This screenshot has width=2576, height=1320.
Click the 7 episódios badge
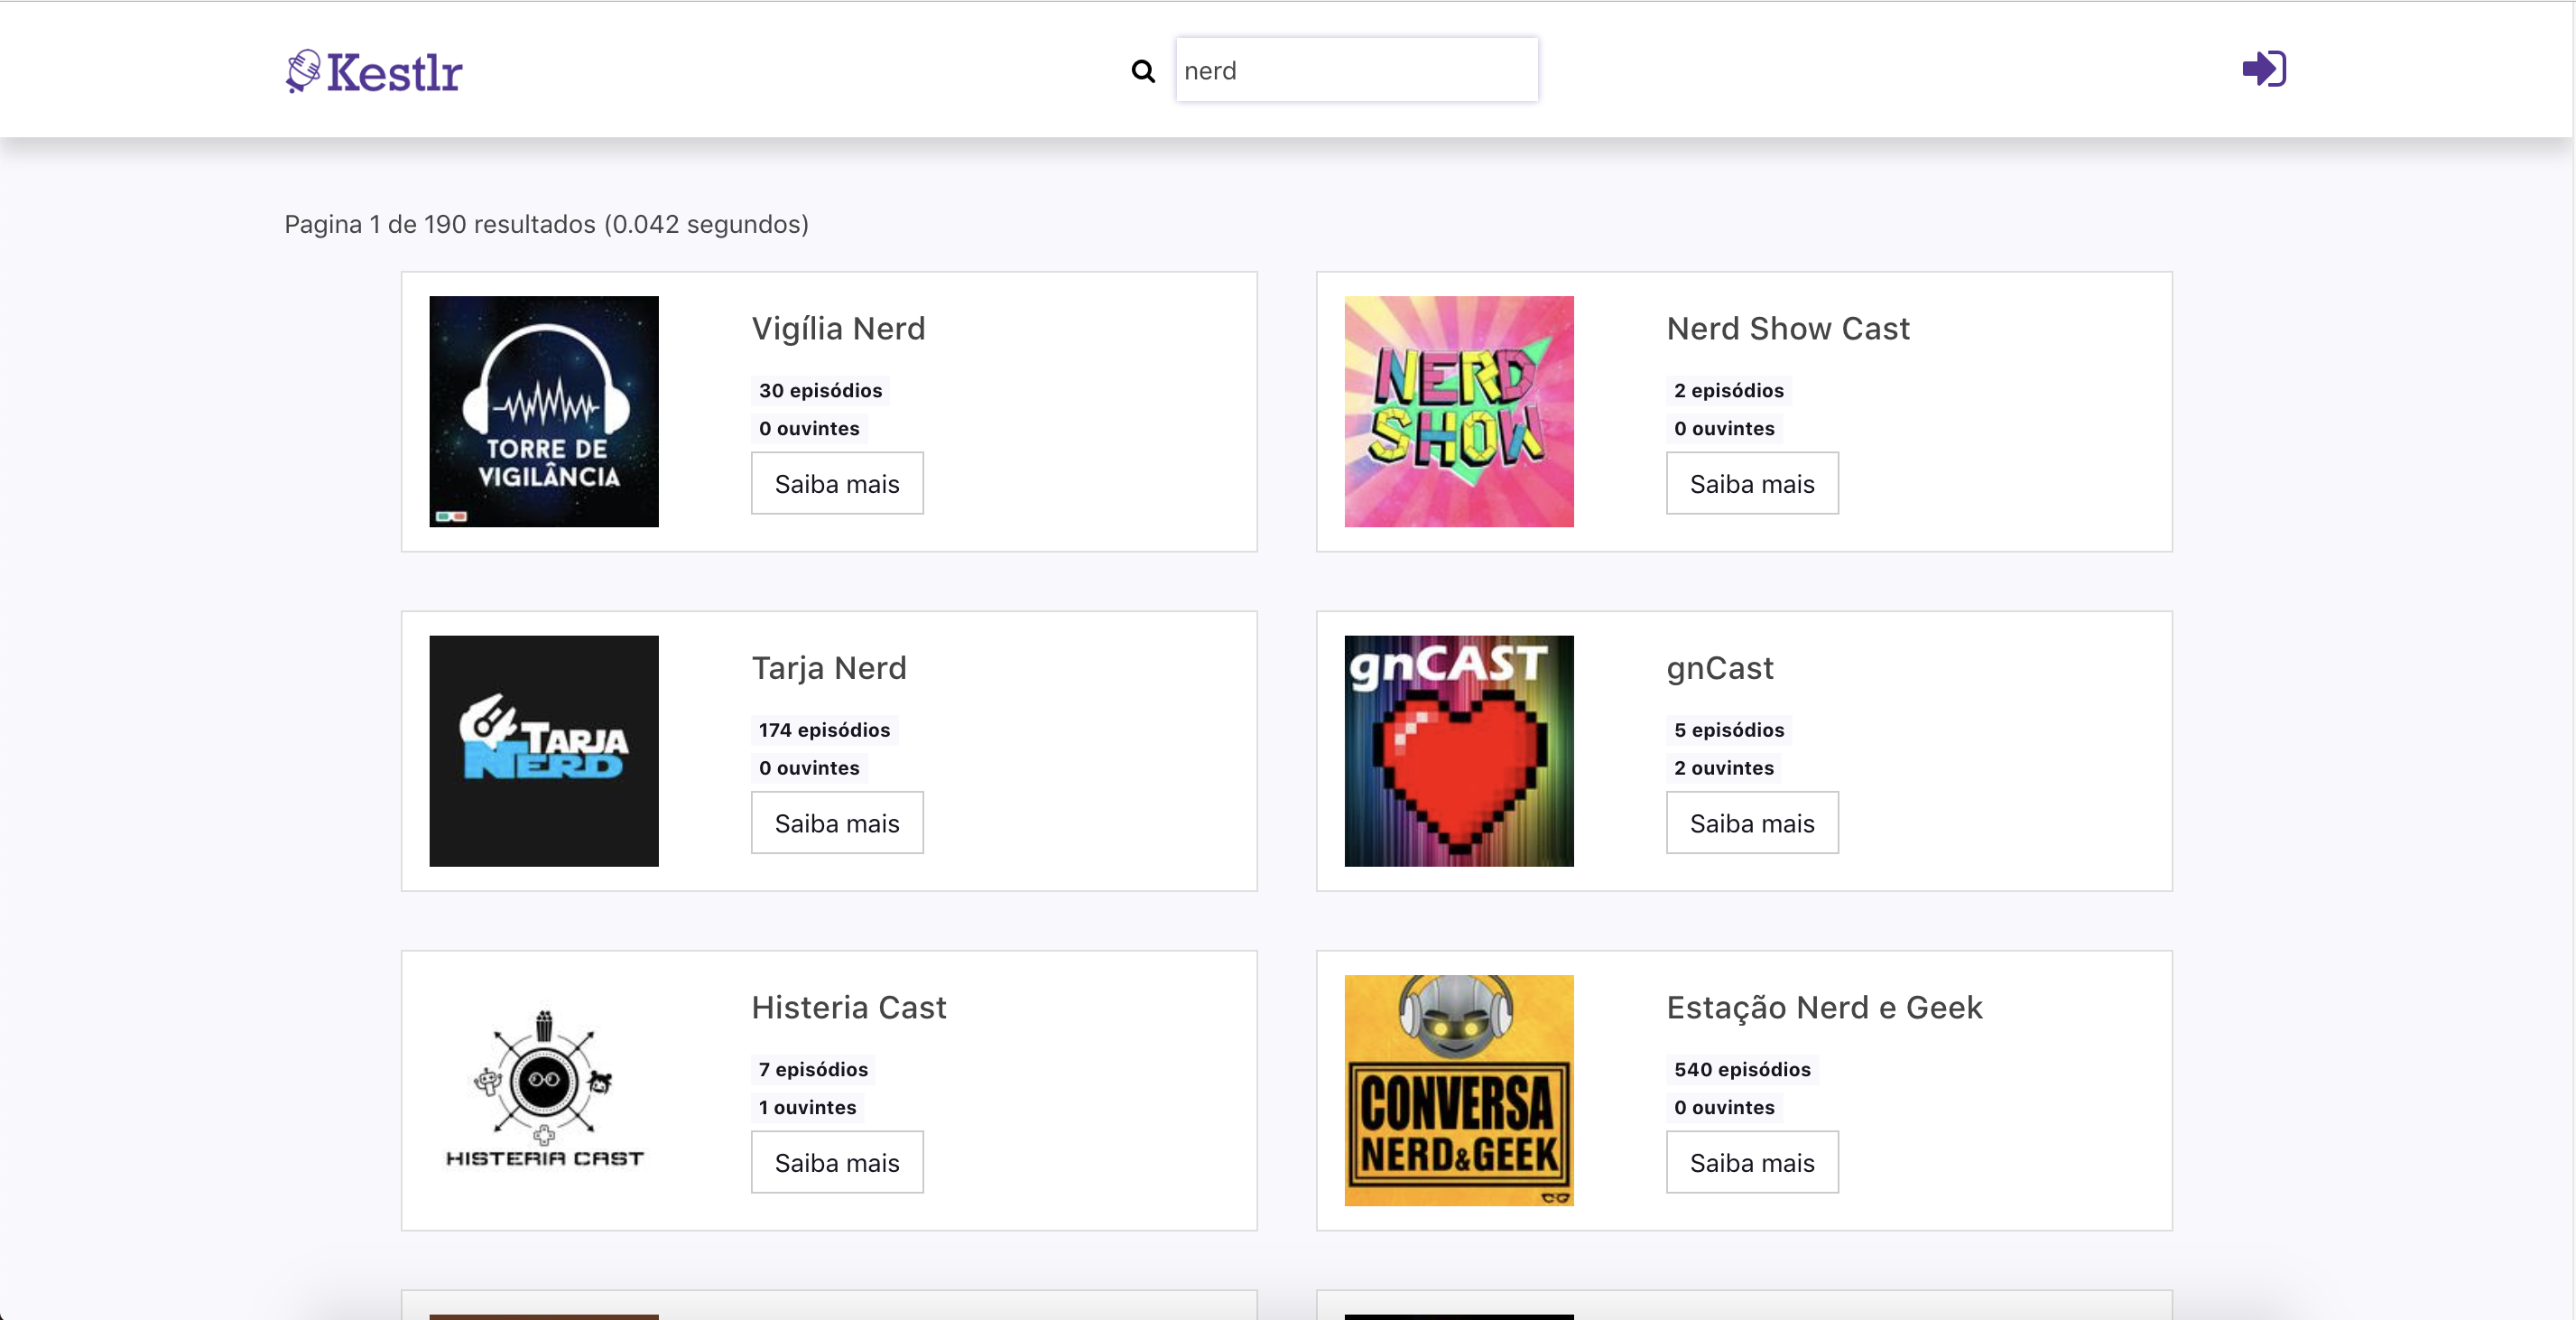click(x=813, y=1069)
